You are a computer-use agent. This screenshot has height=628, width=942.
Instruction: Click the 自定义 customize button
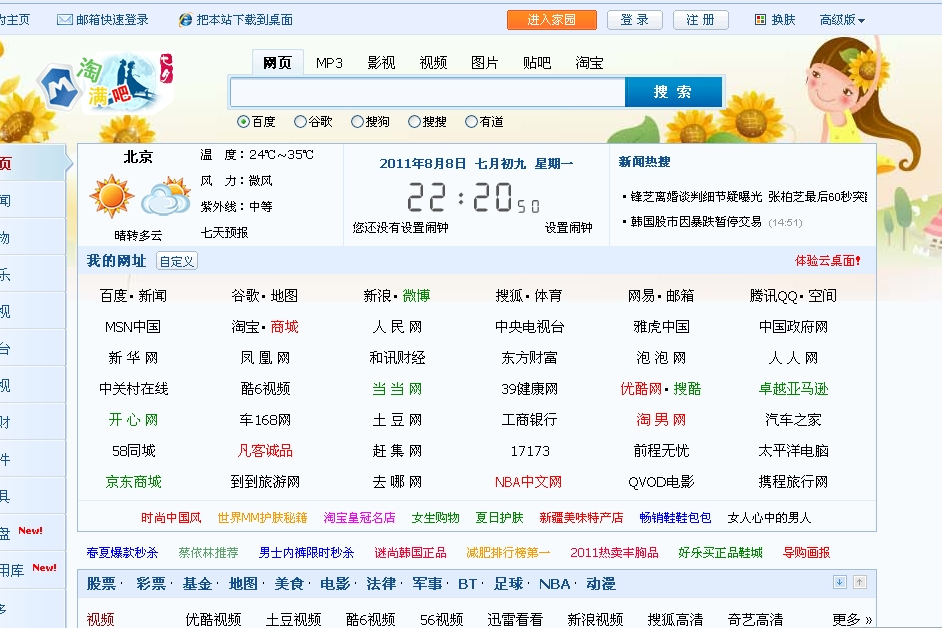[x=177, y=261]
